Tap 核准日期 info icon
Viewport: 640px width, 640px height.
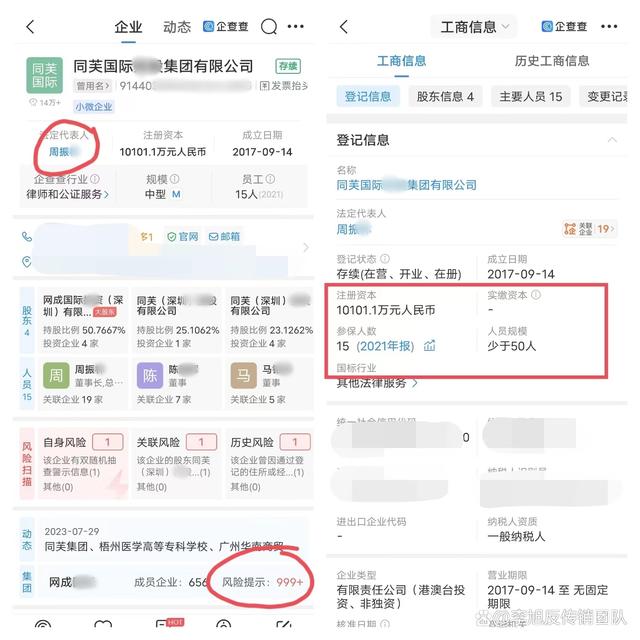tap(385, 624)
